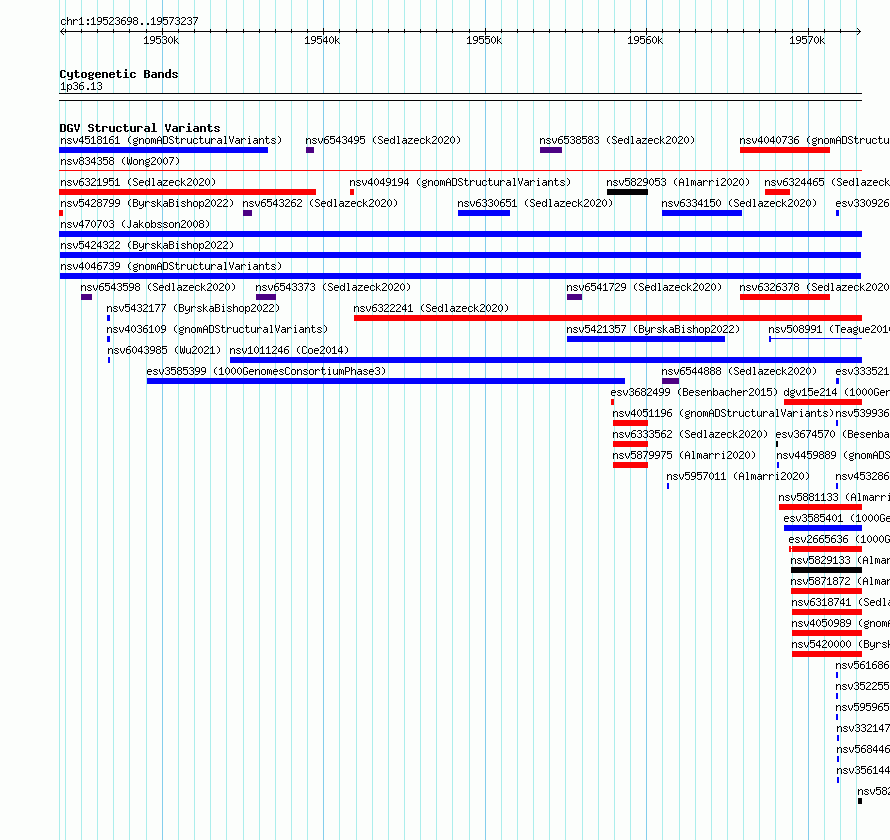890x840 pixels.
Task: Select the nsv5424322 ByrskaBishop2022 label
Action: coord(147,245)
